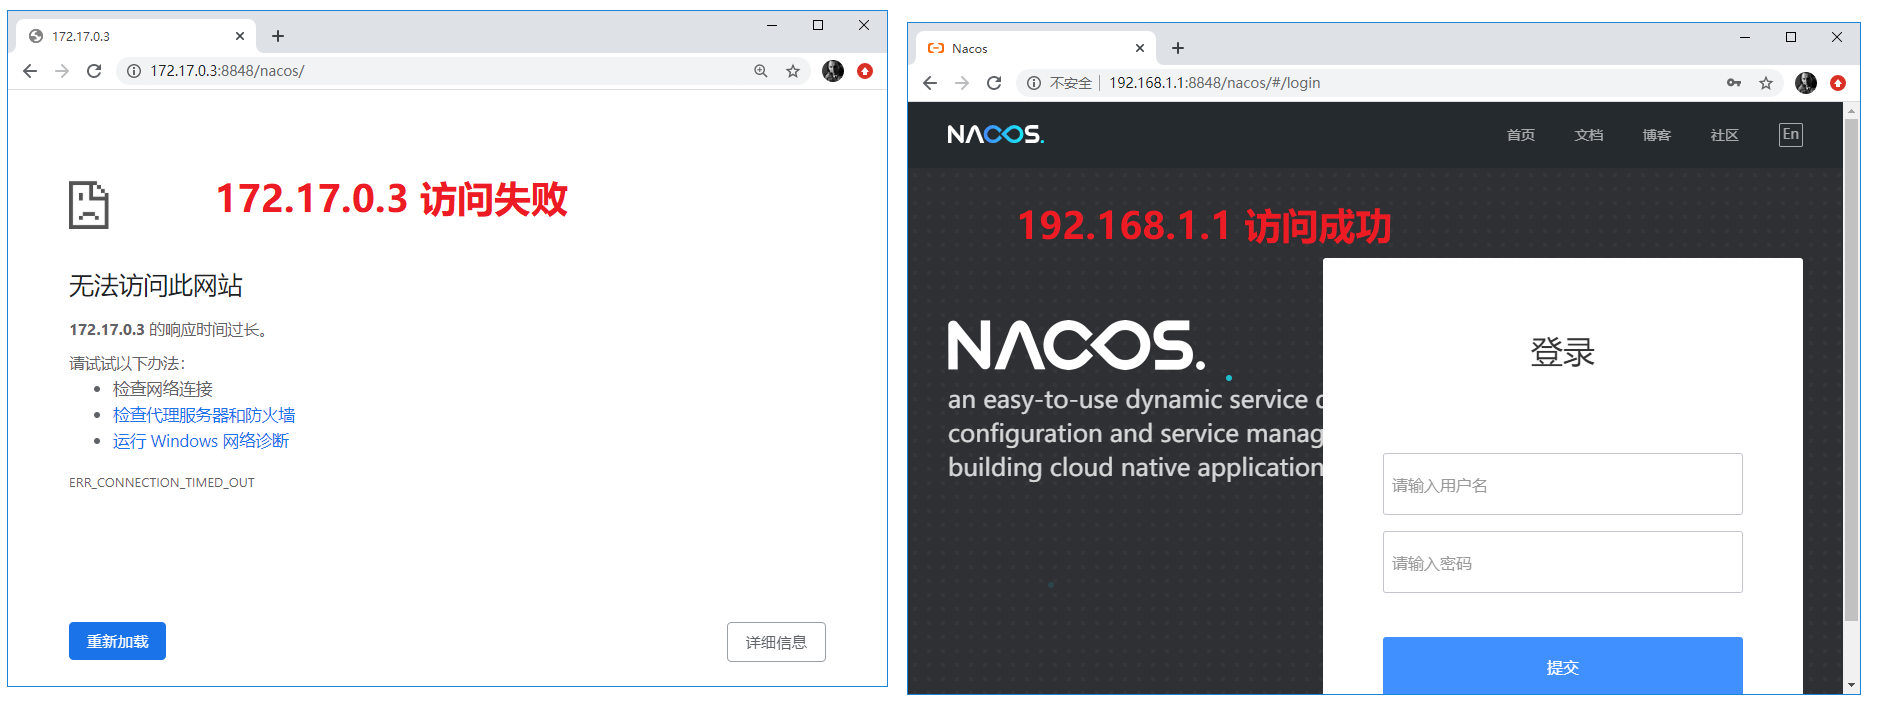Click ERR_CONNECTION_TIMED_OUT error code text
The height and width of the screenshot is (717, 1879).
[162, 483]
